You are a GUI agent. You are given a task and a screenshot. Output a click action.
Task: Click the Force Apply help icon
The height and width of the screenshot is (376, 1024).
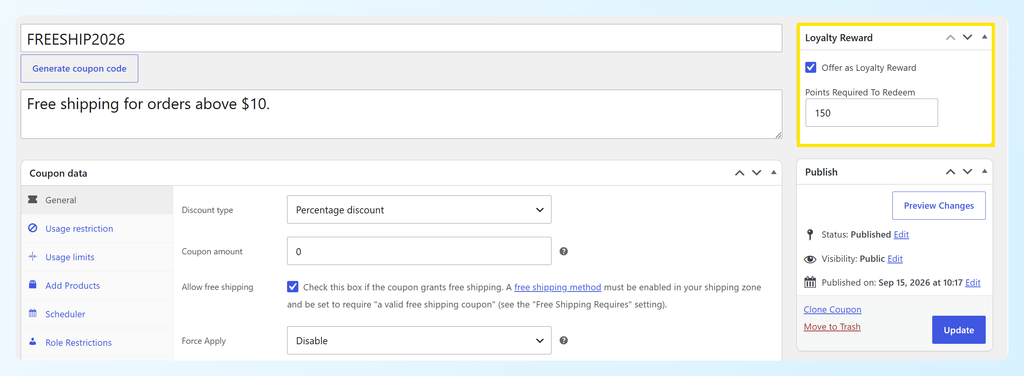click(564, 340)
